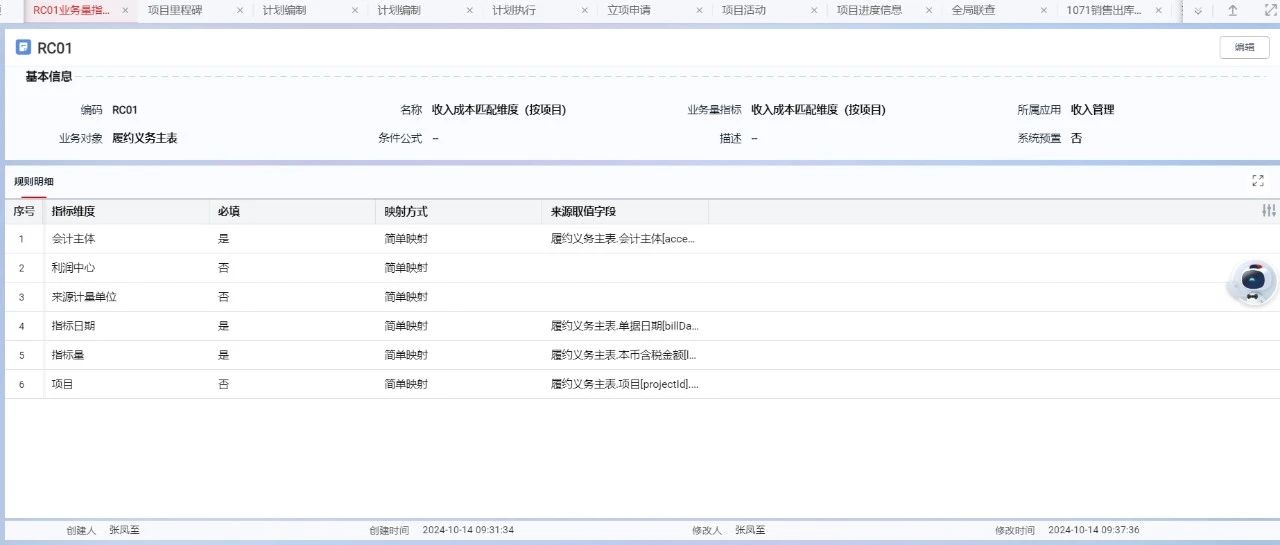Switch to the 全局联查 tab
Screen dimensions: 1280x545
[973, 11]
